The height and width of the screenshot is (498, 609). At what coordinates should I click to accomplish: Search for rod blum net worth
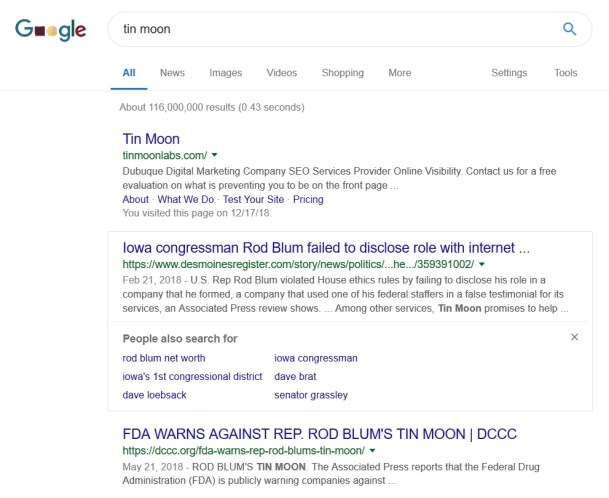coord(164,358)
